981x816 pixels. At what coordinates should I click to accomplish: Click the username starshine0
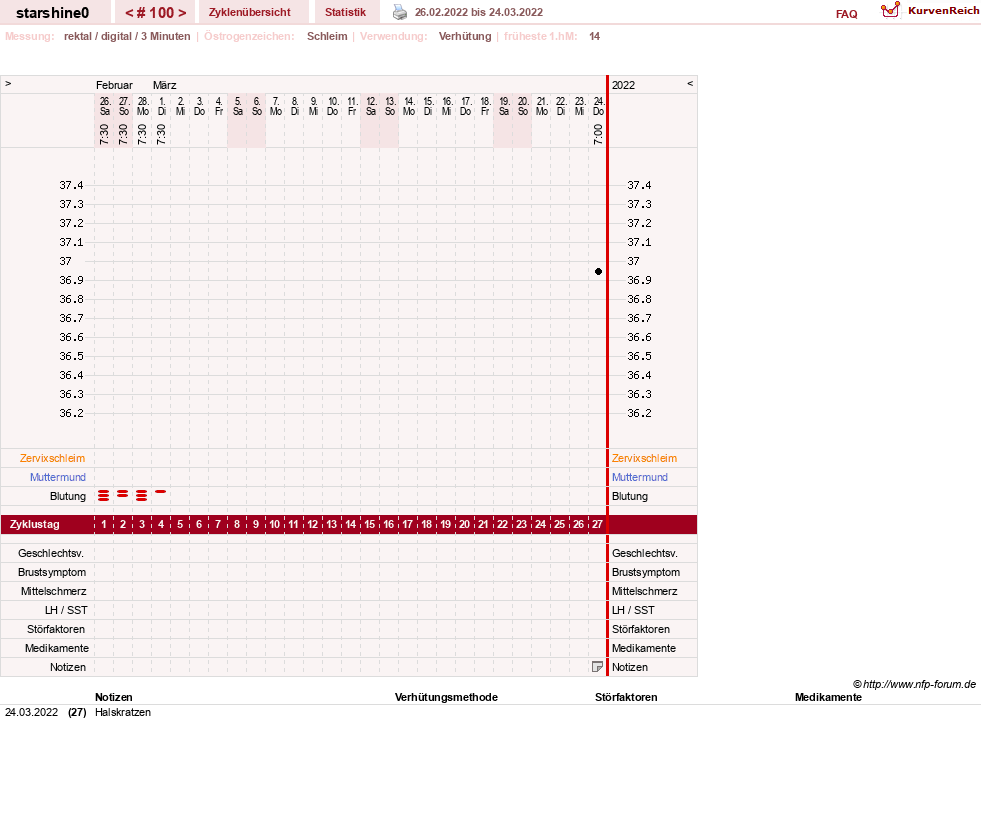coord(53,13)
